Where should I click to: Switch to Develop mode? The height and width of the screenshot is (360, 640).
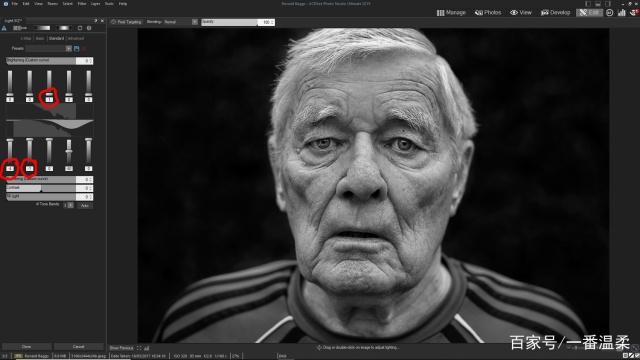(x=556, y=13)
